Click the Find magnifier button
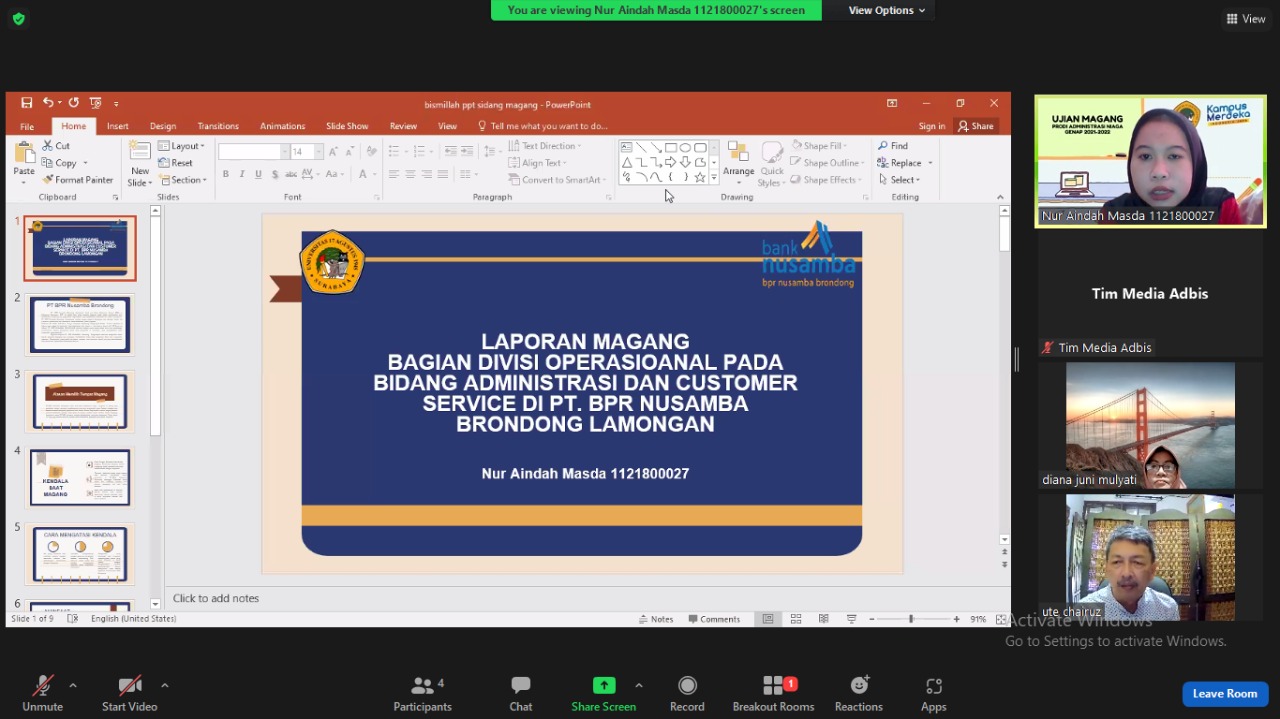This screenshot has width=1280, height=719. tap(893, 146)
